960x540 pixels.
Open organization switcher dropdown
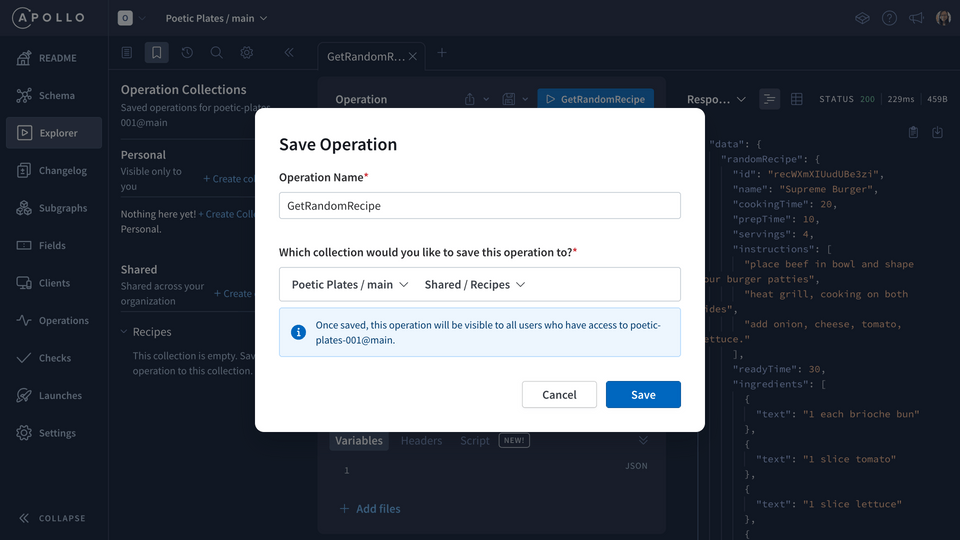coord(132,18)
